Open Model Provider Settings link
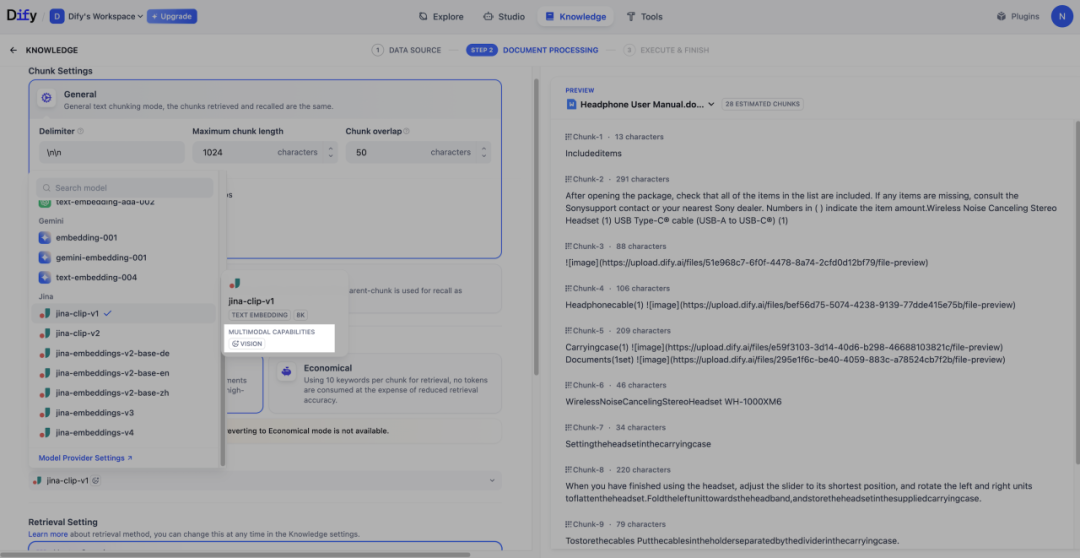 [x=85, y=458]
